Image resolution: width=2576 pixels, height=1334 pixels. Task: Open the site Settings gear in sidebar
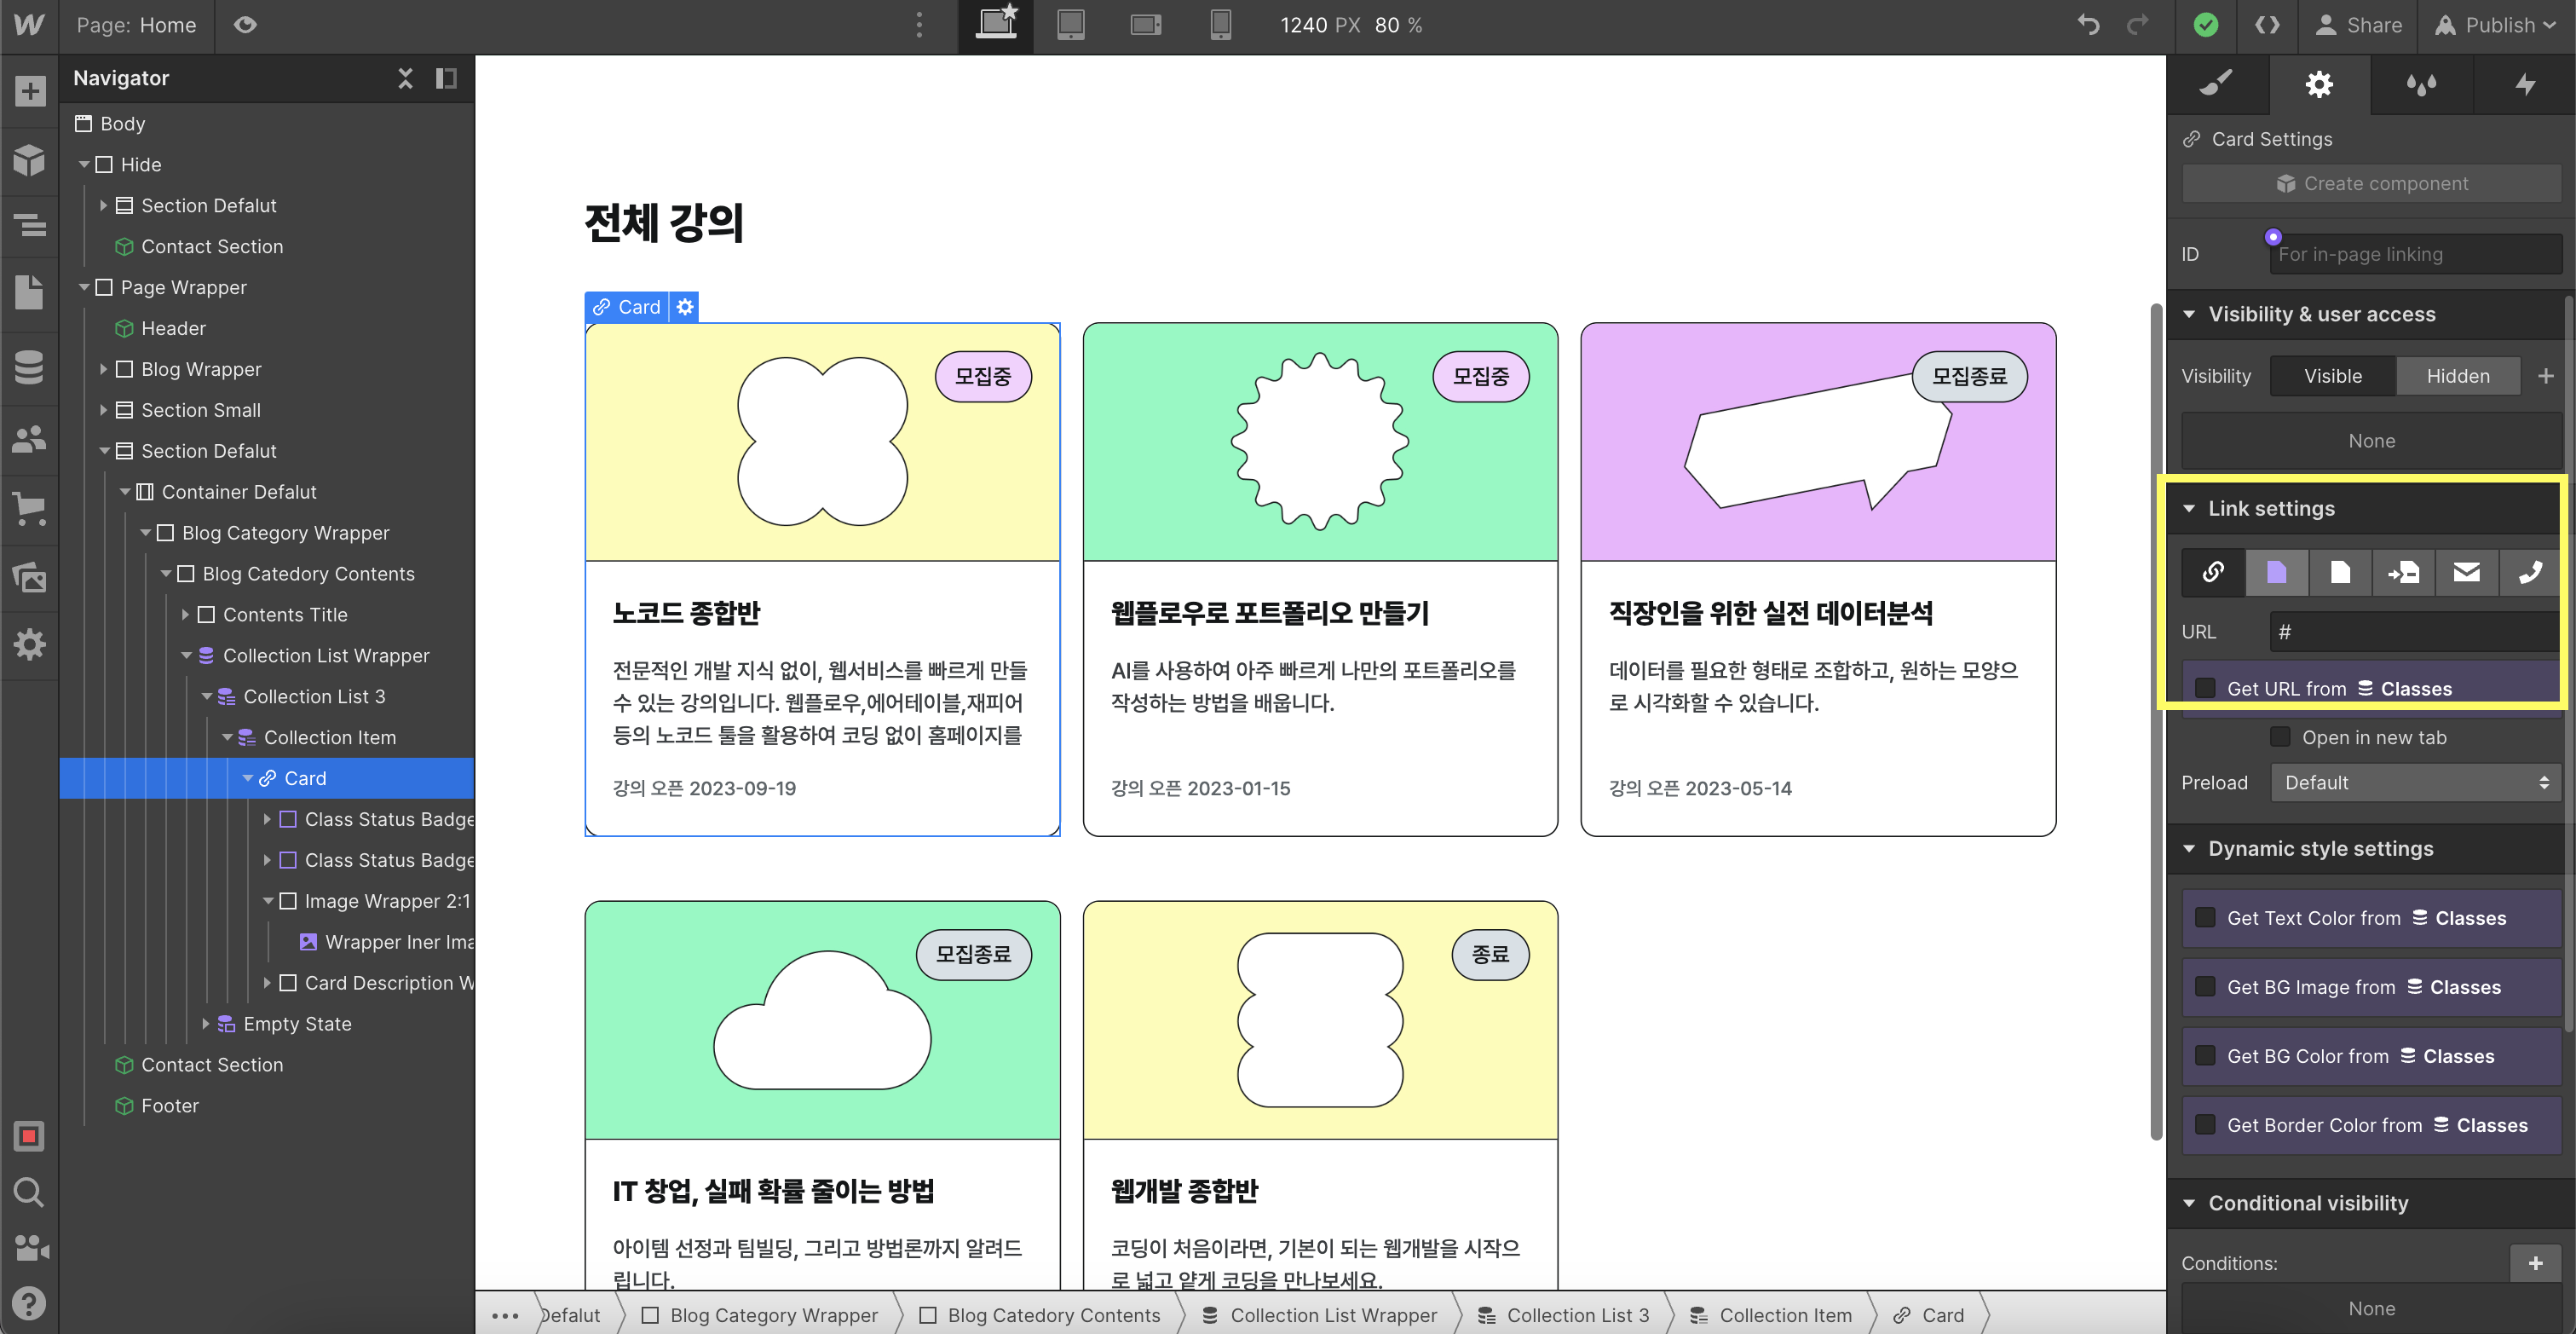click(29, 645)
